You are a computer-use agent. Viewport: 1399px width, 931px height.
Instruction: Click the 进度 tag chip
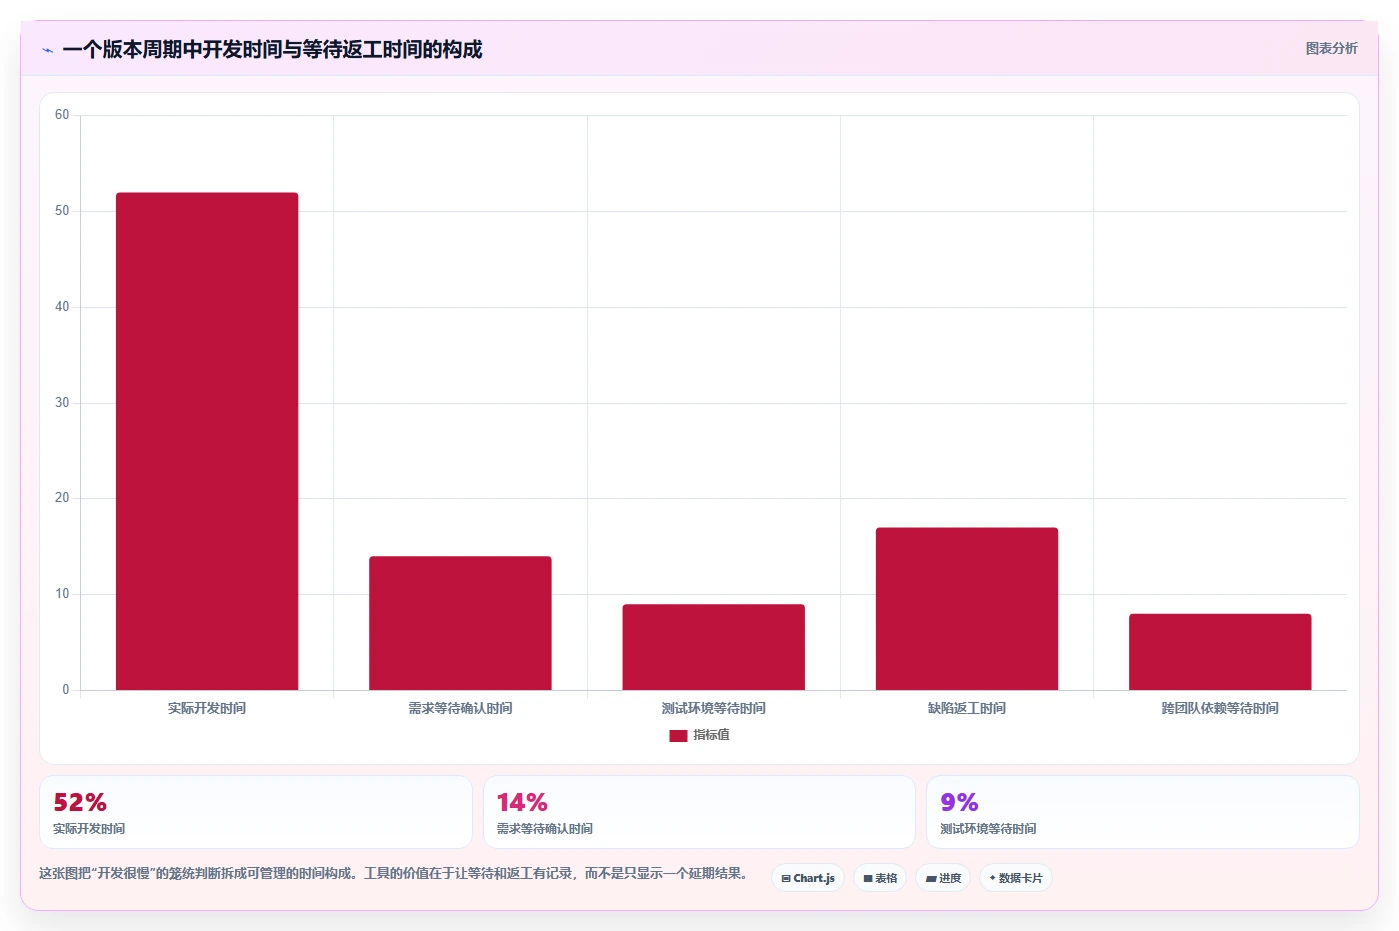943,878
